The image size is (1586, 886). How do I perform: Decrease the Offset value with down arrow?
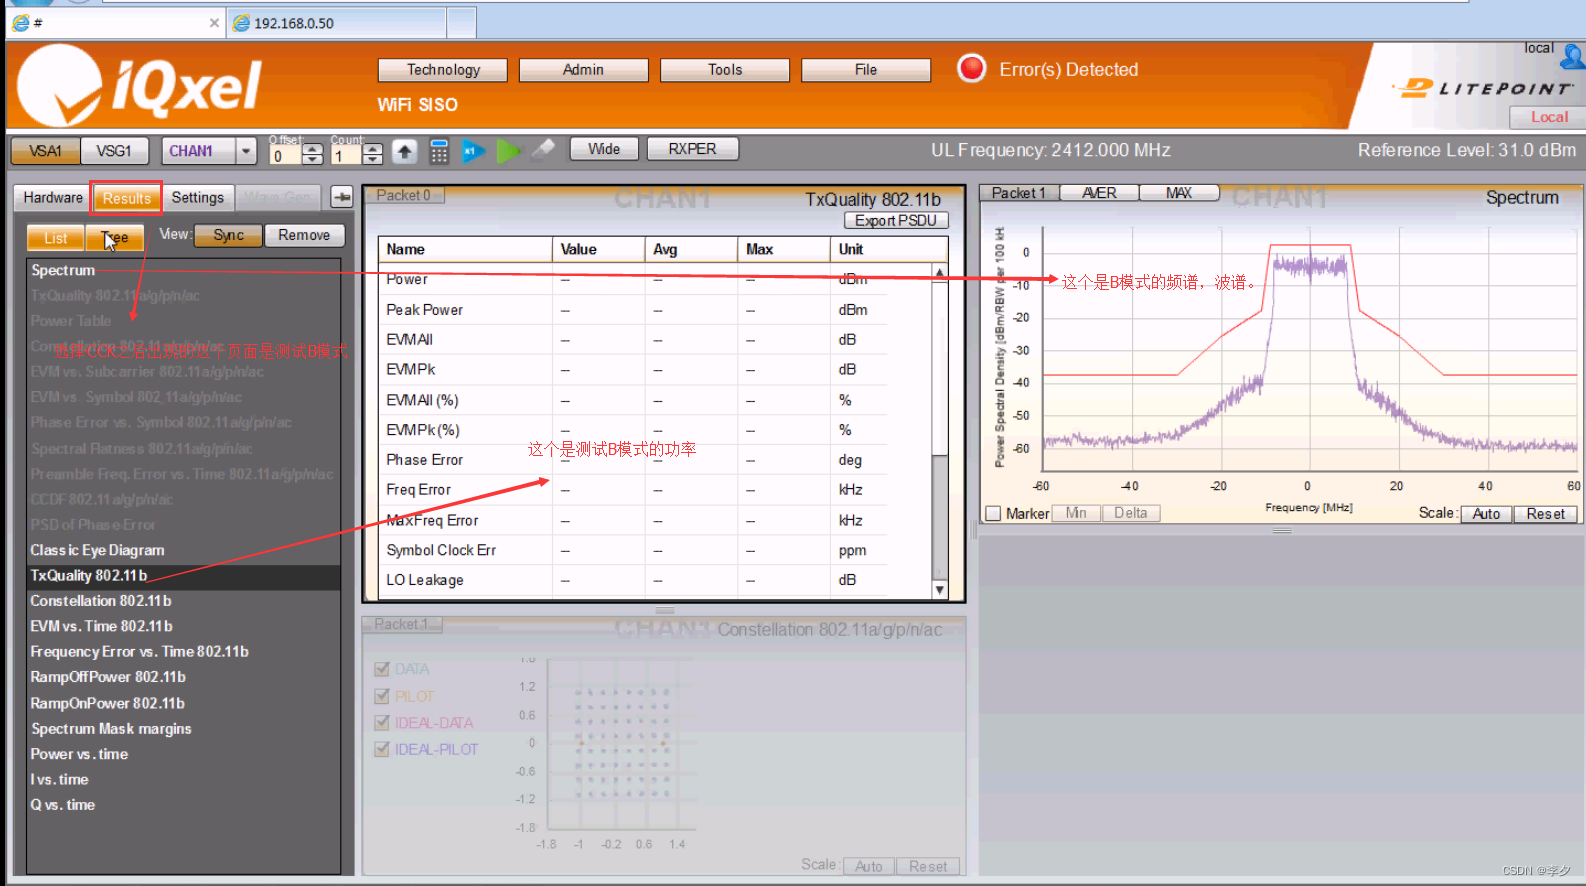313,159
